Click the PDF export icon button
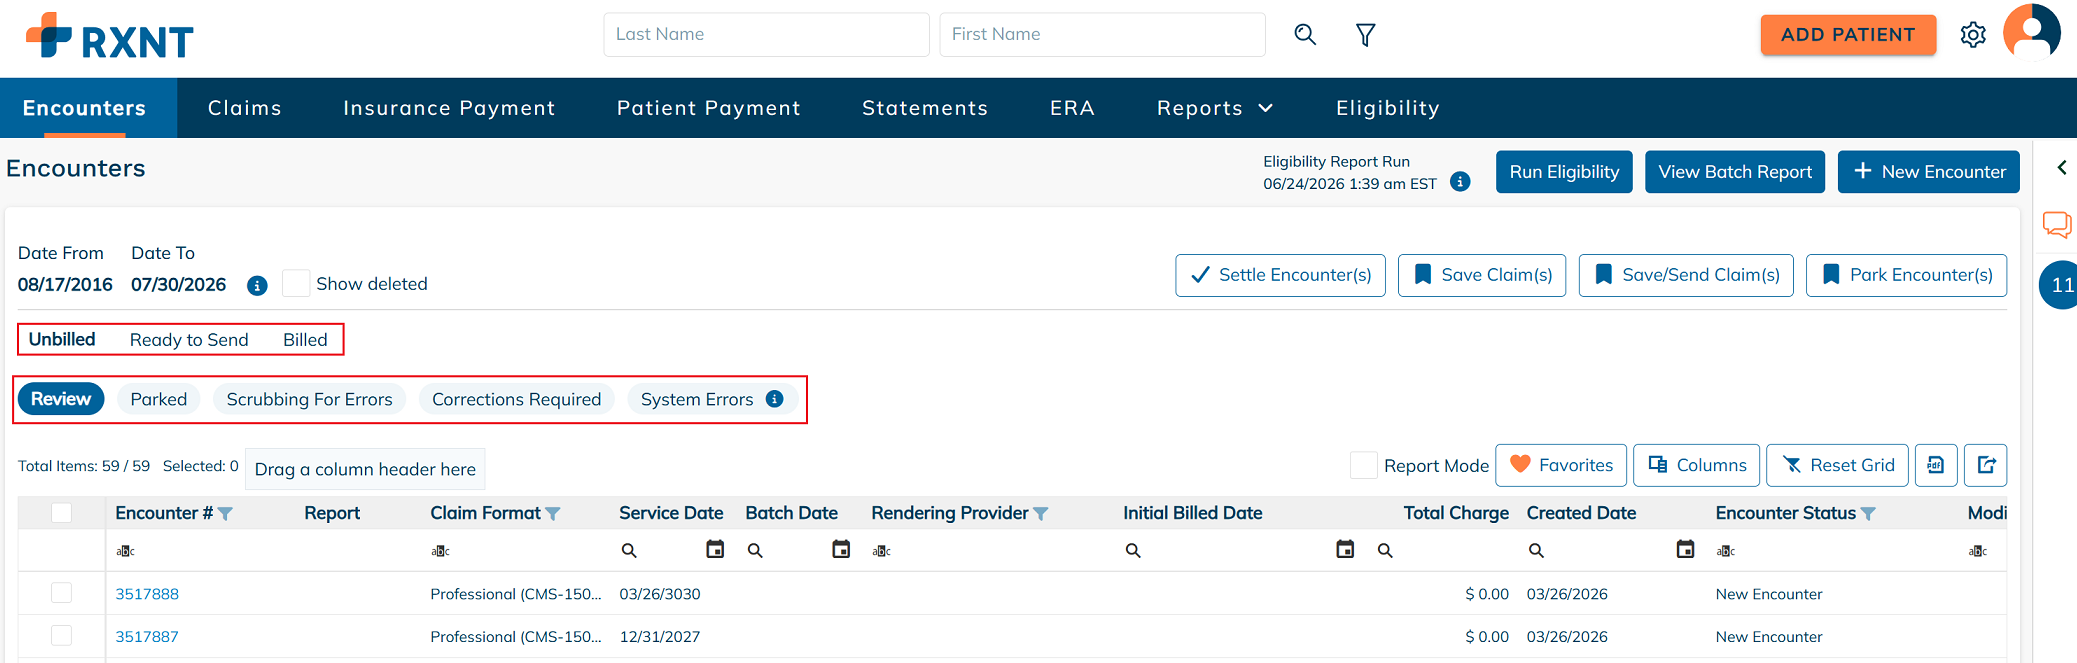 pos(1936,465)
